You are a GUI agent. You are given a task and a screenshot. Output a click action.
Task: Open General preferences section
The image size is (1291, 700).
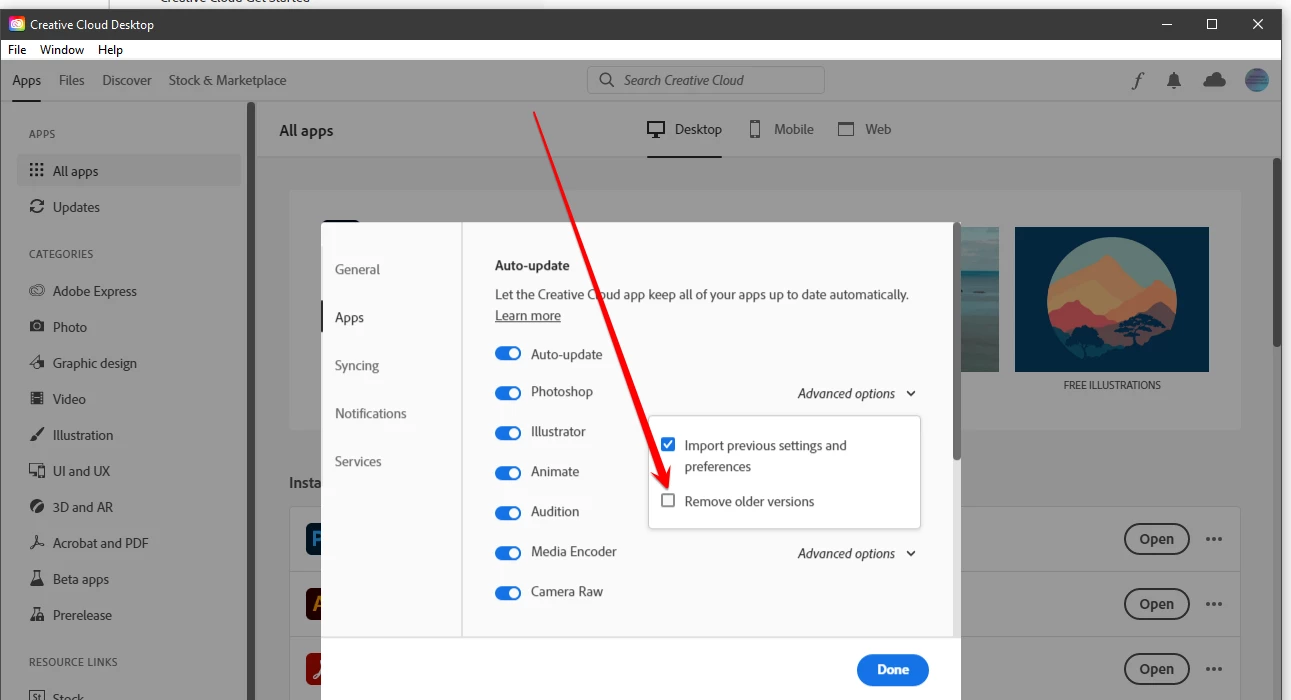point(357,269)
